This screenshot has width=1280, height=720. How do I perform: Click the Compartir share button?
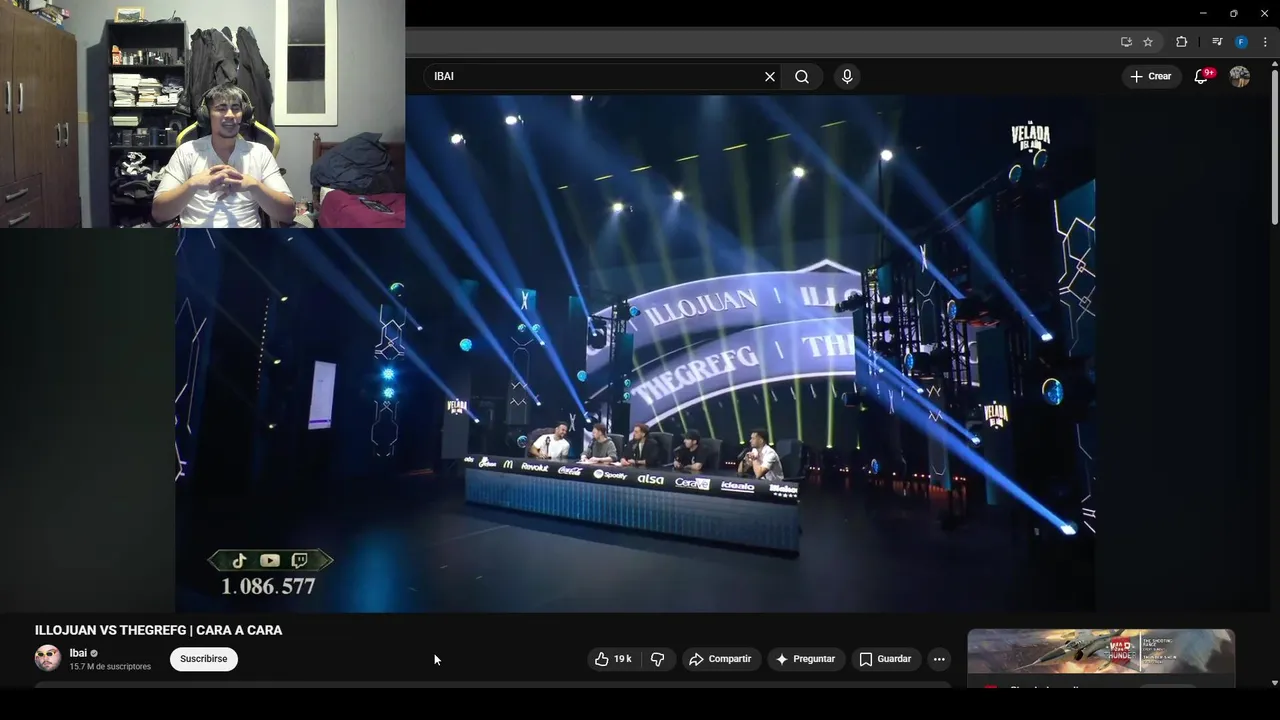coord(720,659)
